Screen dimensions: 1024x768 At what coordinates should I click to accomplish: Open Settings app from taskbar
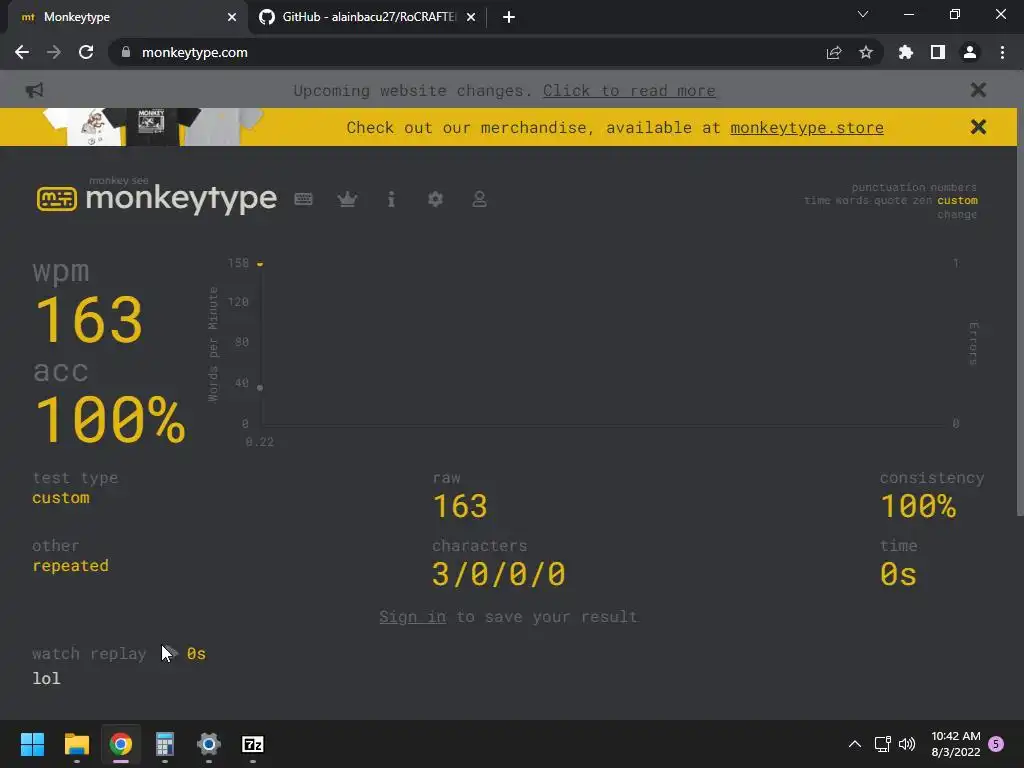point(209,744)
